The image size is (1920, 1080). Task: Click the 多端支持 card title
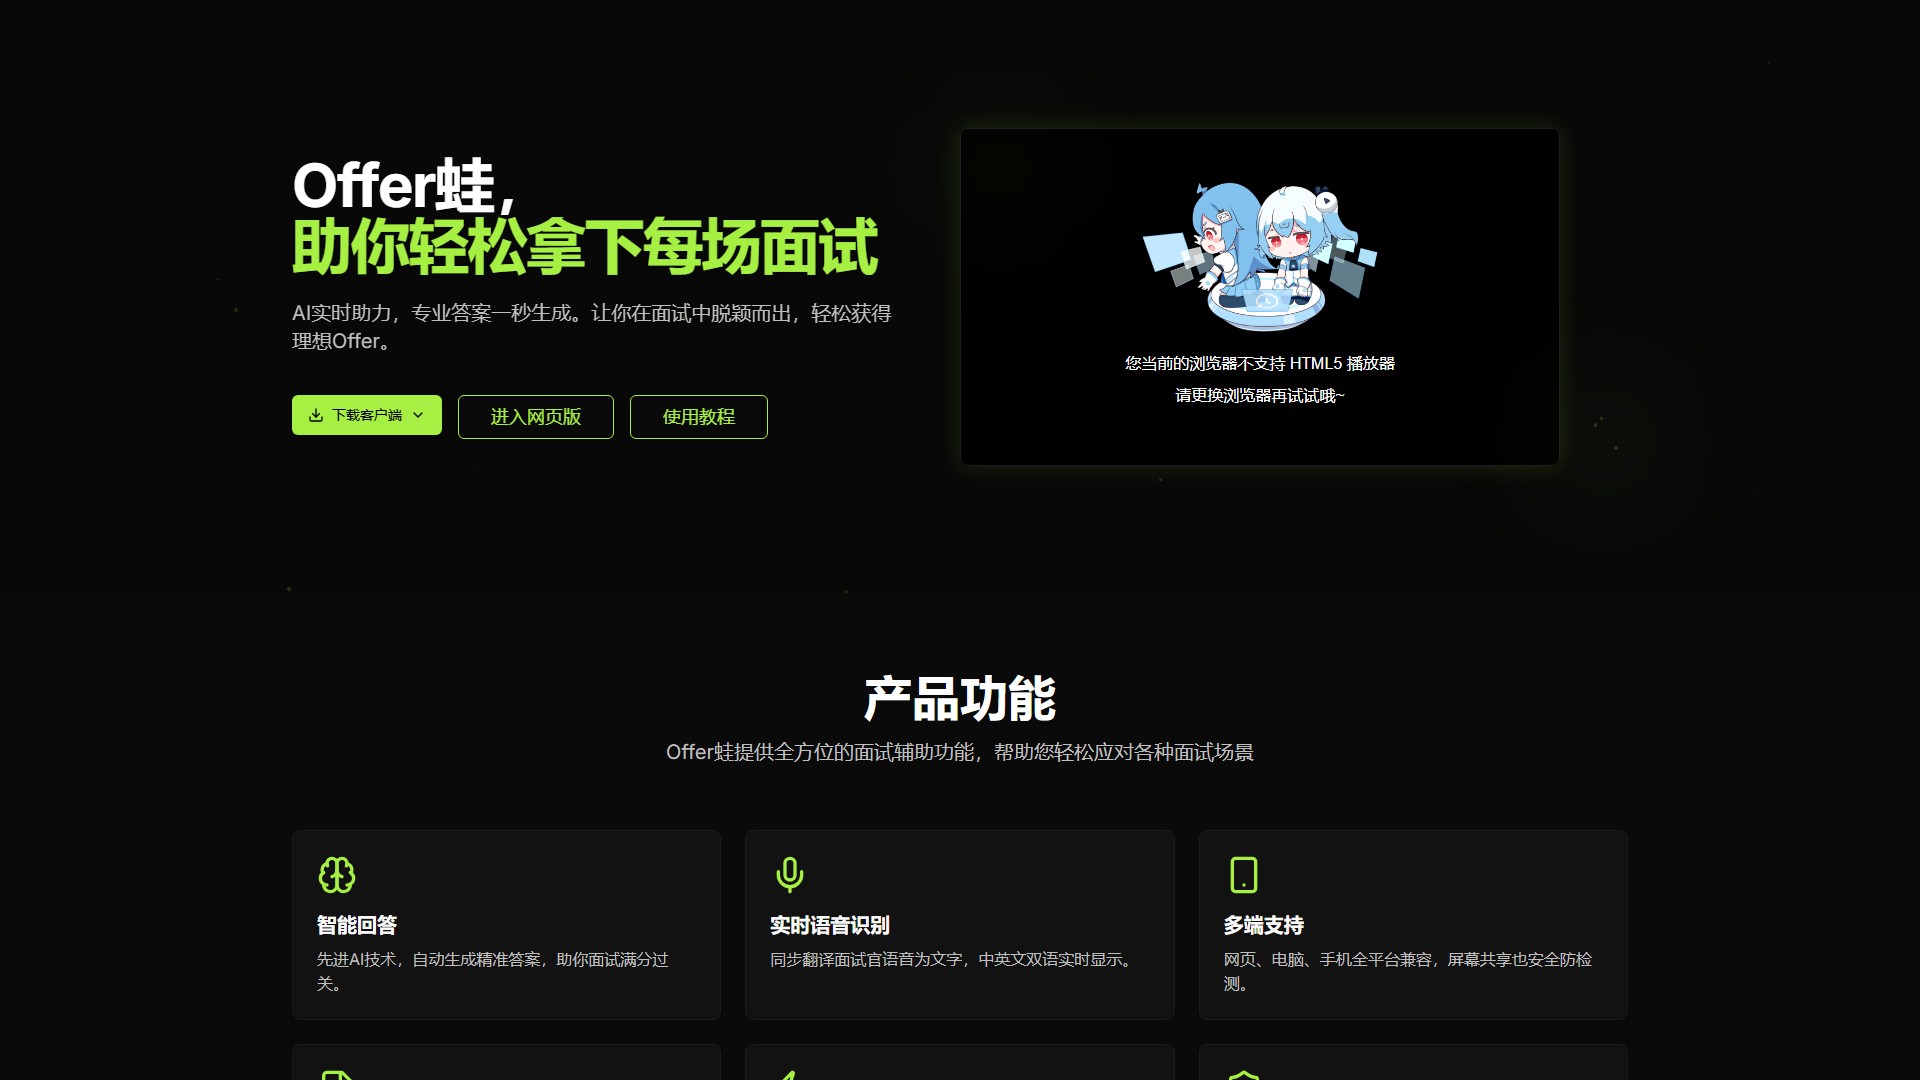tap(1263, 926)
